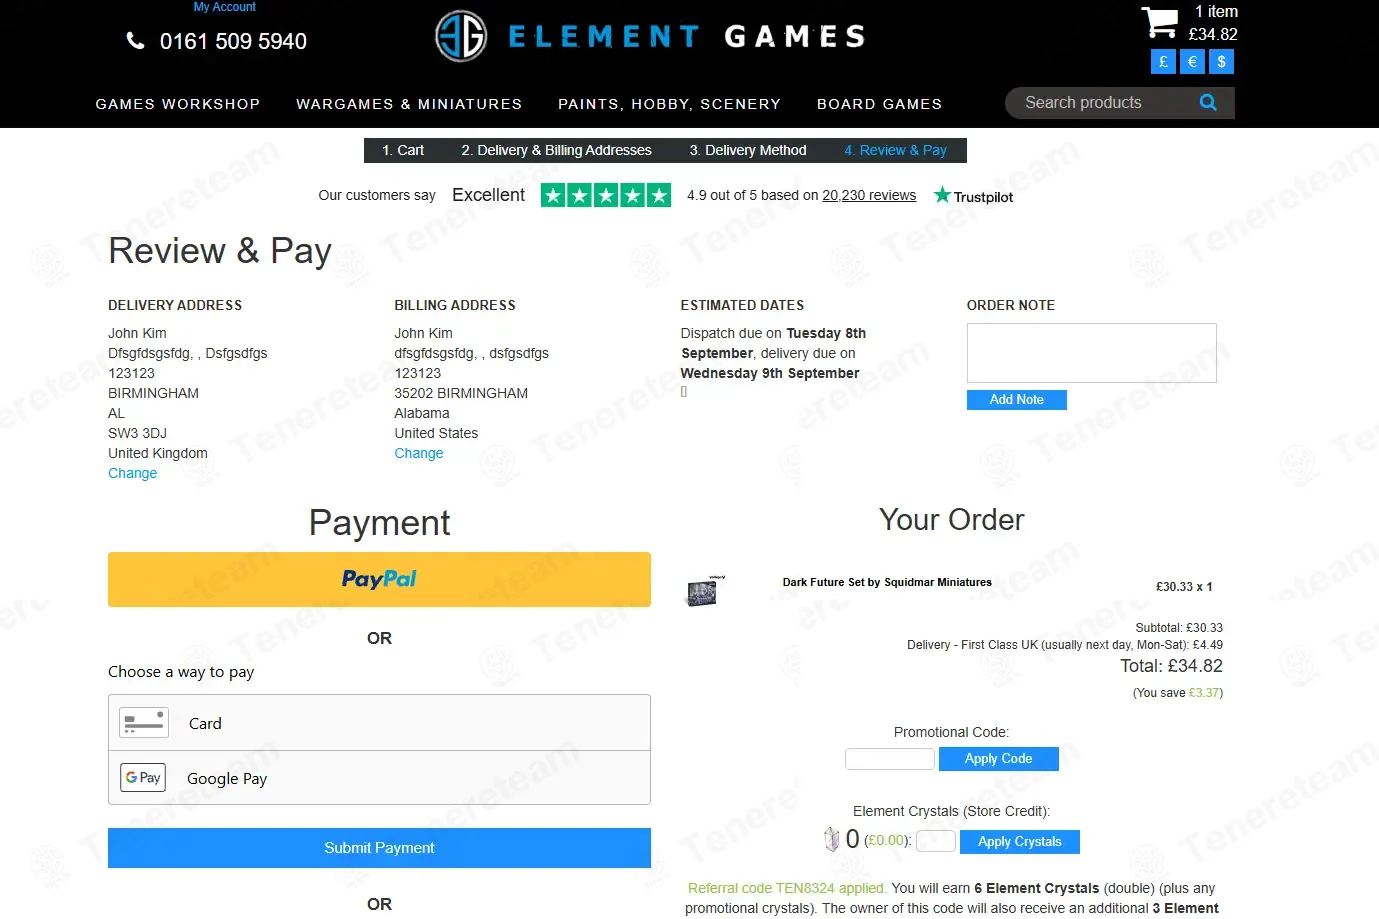The image size is (1379, 919).
Task: Click the Google Pay logo icon
Action: coord(144,777)
